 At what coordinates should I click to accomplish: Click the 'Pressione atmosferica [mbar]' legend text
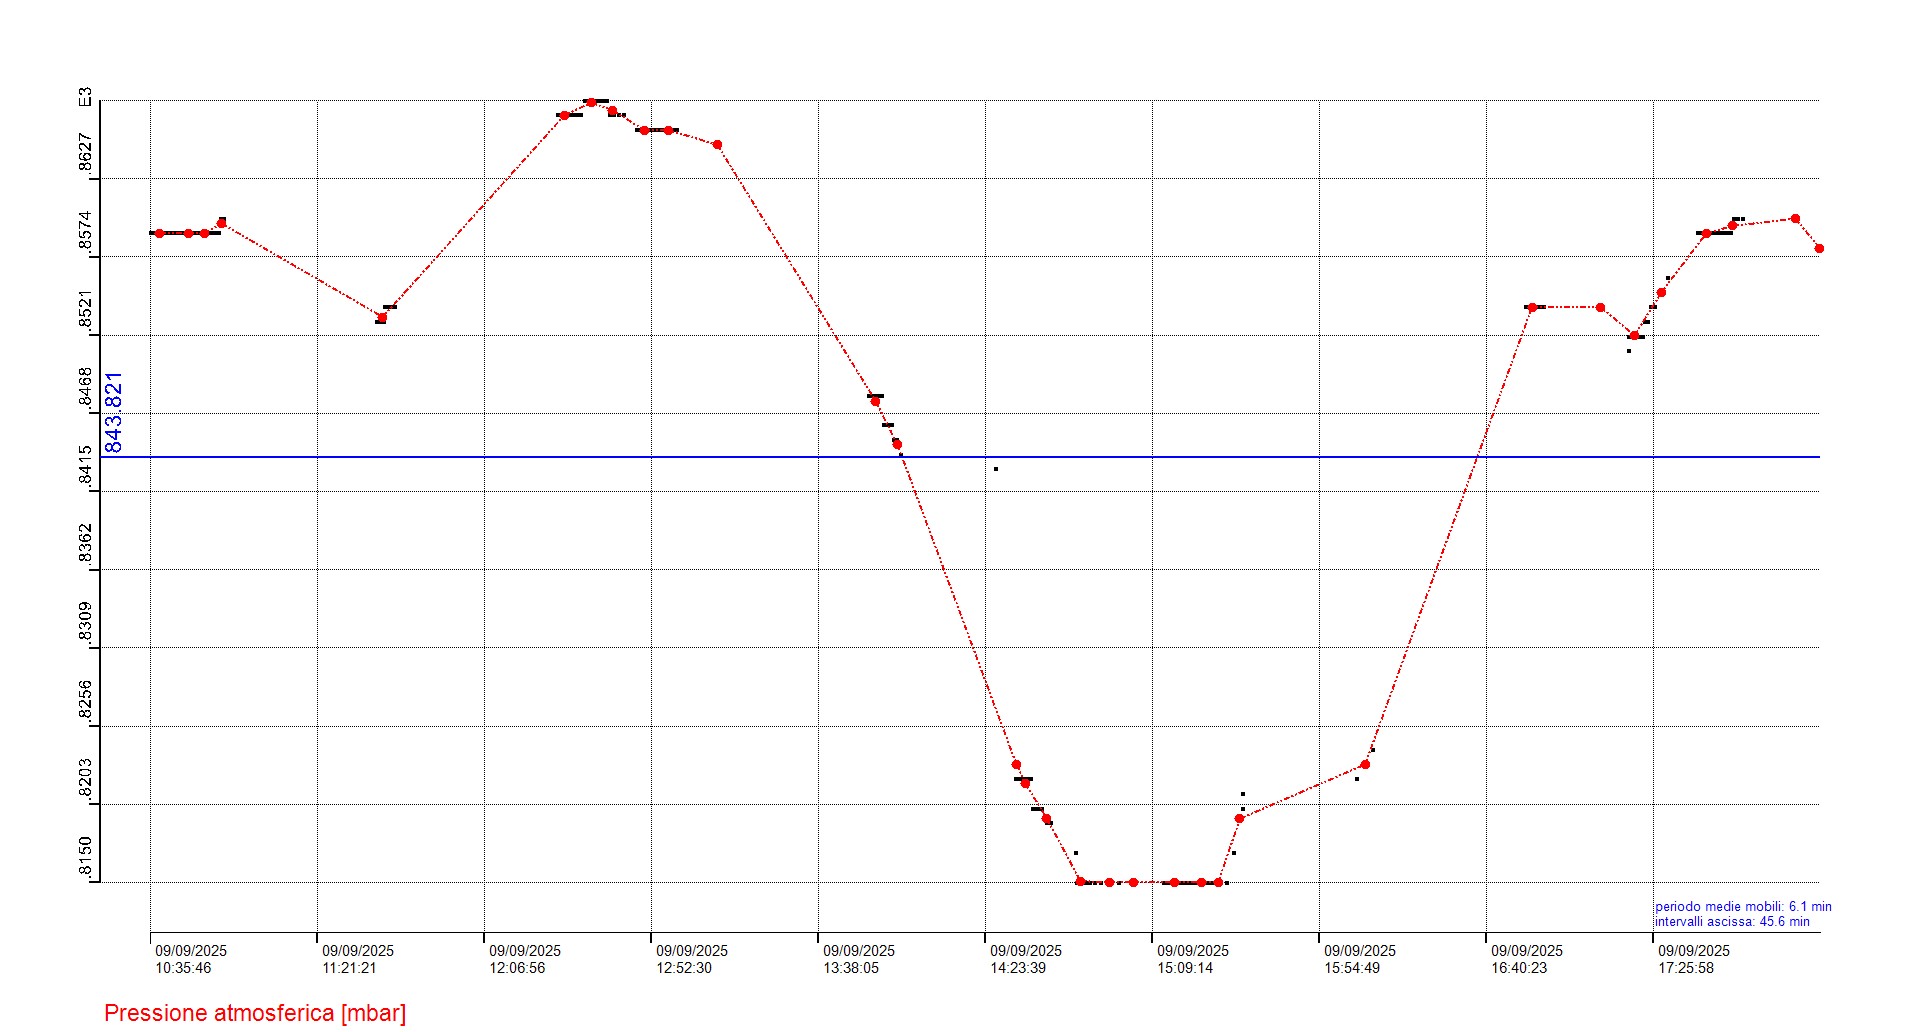coord(255,1013)
